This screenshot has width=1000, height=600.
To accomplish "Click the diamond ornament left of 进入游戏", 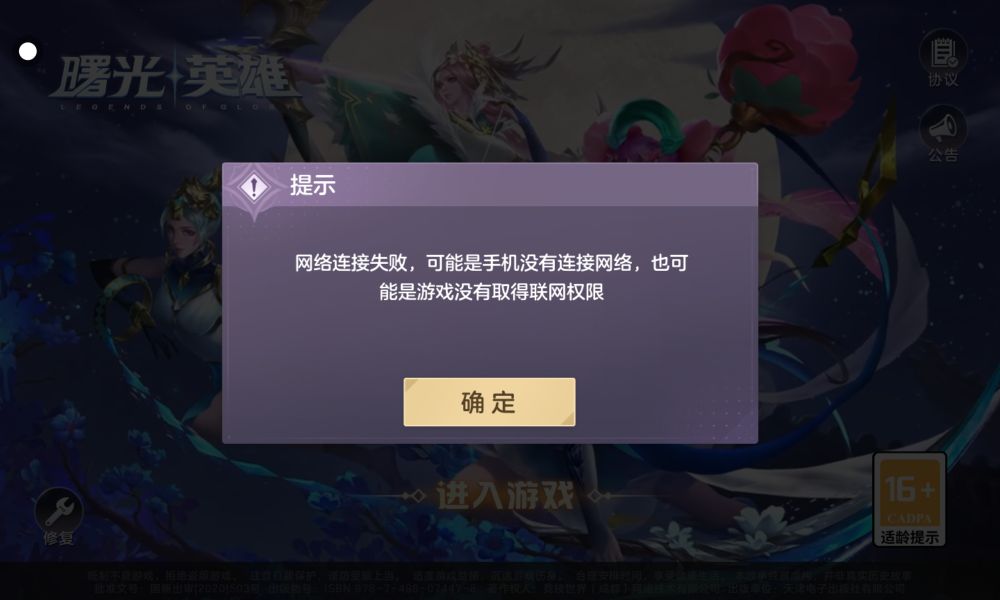I will coord(415,495).
